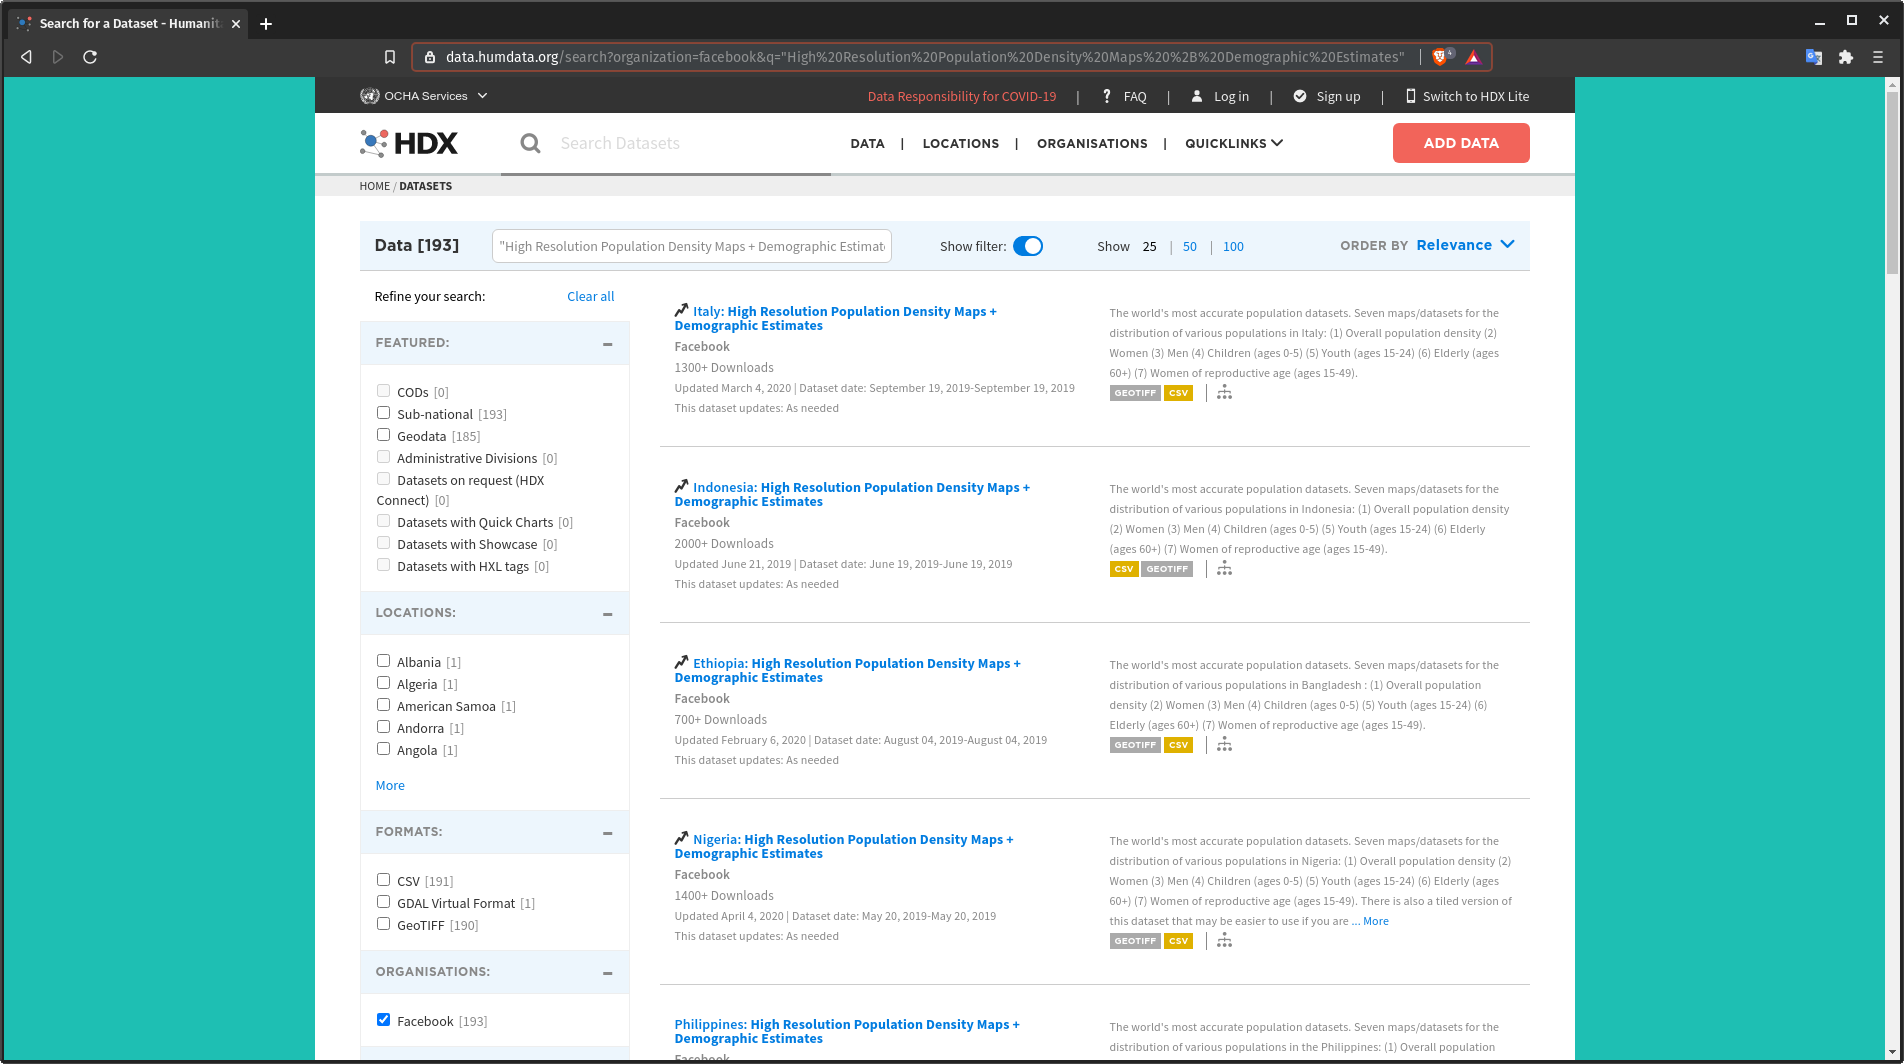Show 100 results per page

1233,246
